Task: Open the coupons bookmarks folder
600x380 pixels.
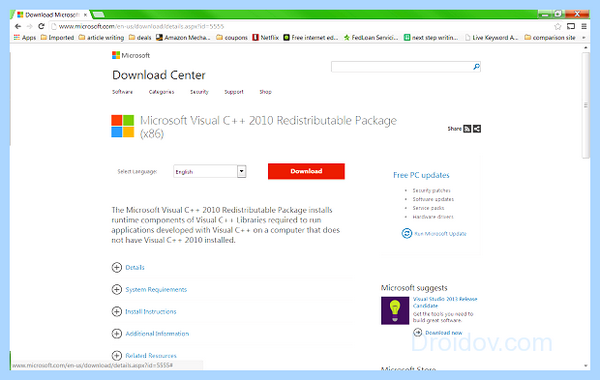Action: pyautogui.click(x=232, y=38)
